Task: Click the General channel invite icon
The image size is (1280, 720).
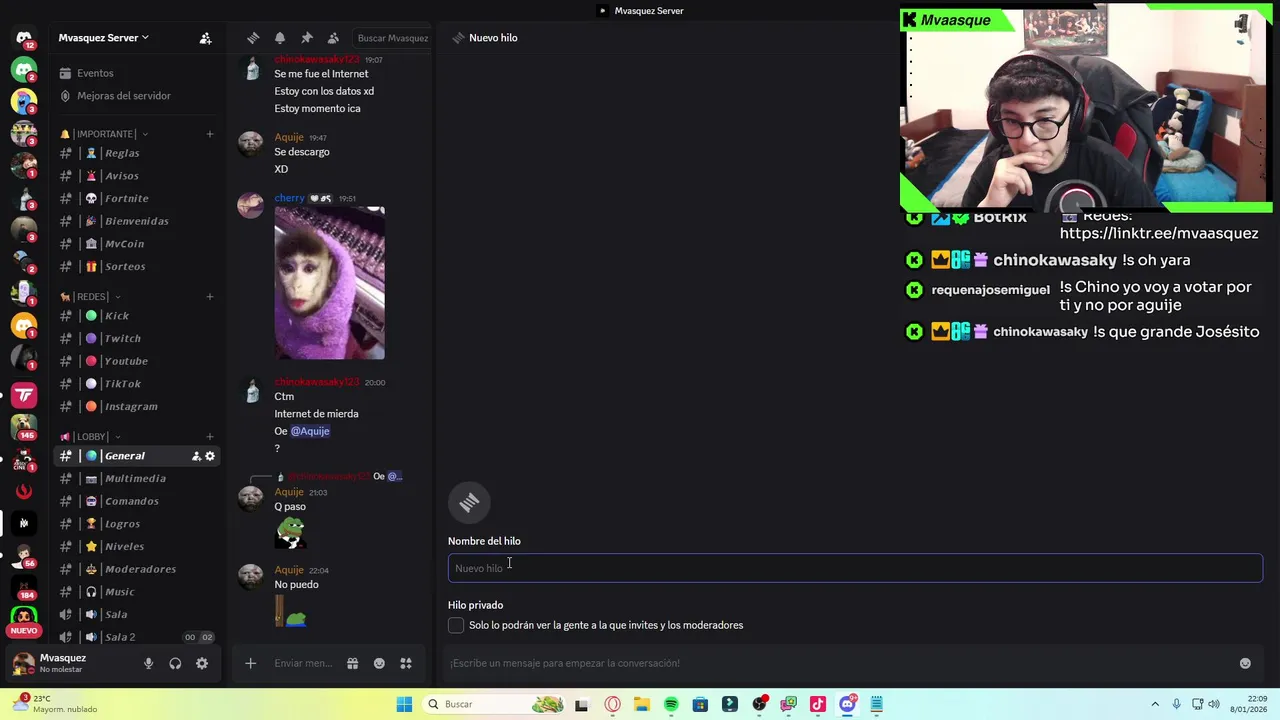Action: click(x=196, y=456)
